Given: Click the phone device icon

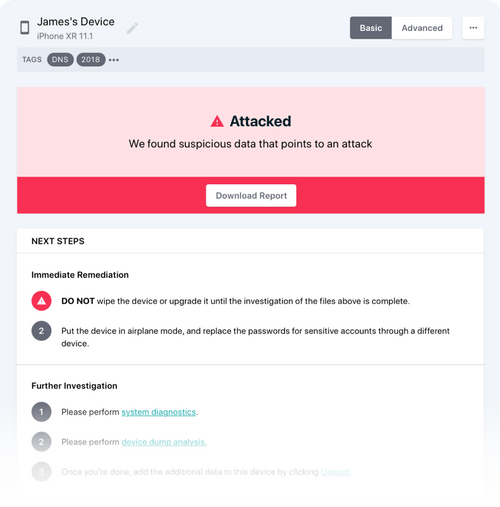Looking at the screenshot, I should 25,27.
